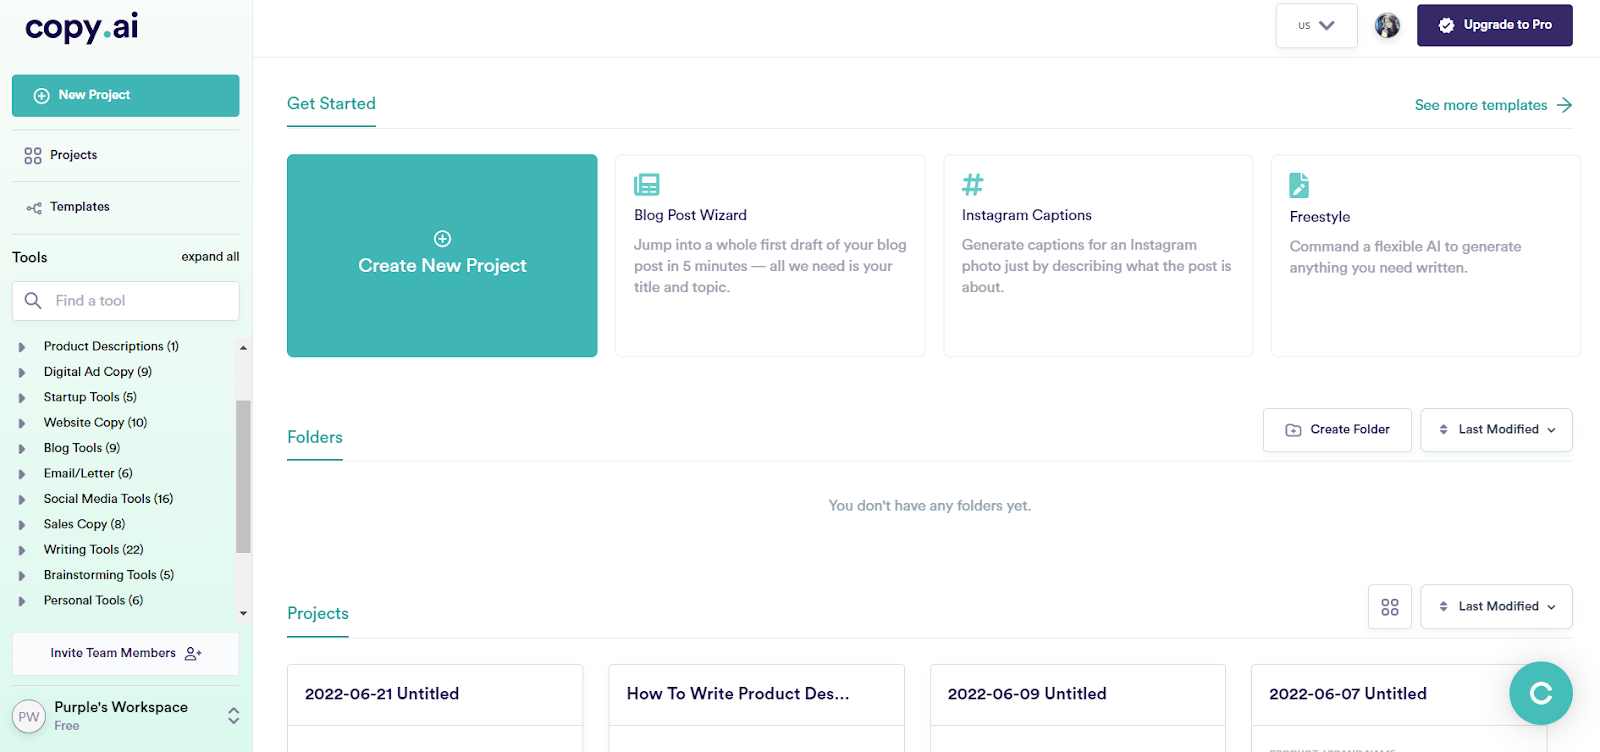Open the user profile avatar
This screenshot has width=1600, height=752.
pos(1387,26)
